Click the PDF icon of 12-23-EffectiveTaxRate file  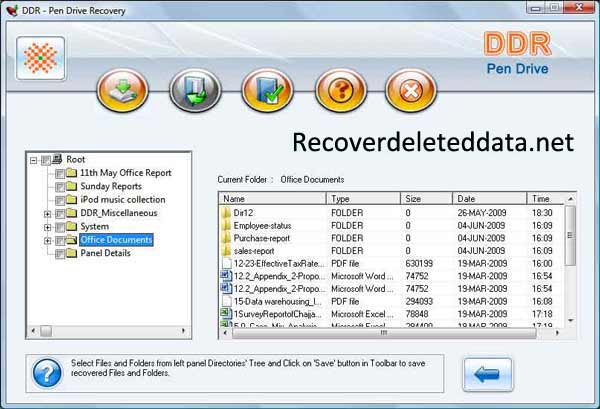(x=227, y=263)
